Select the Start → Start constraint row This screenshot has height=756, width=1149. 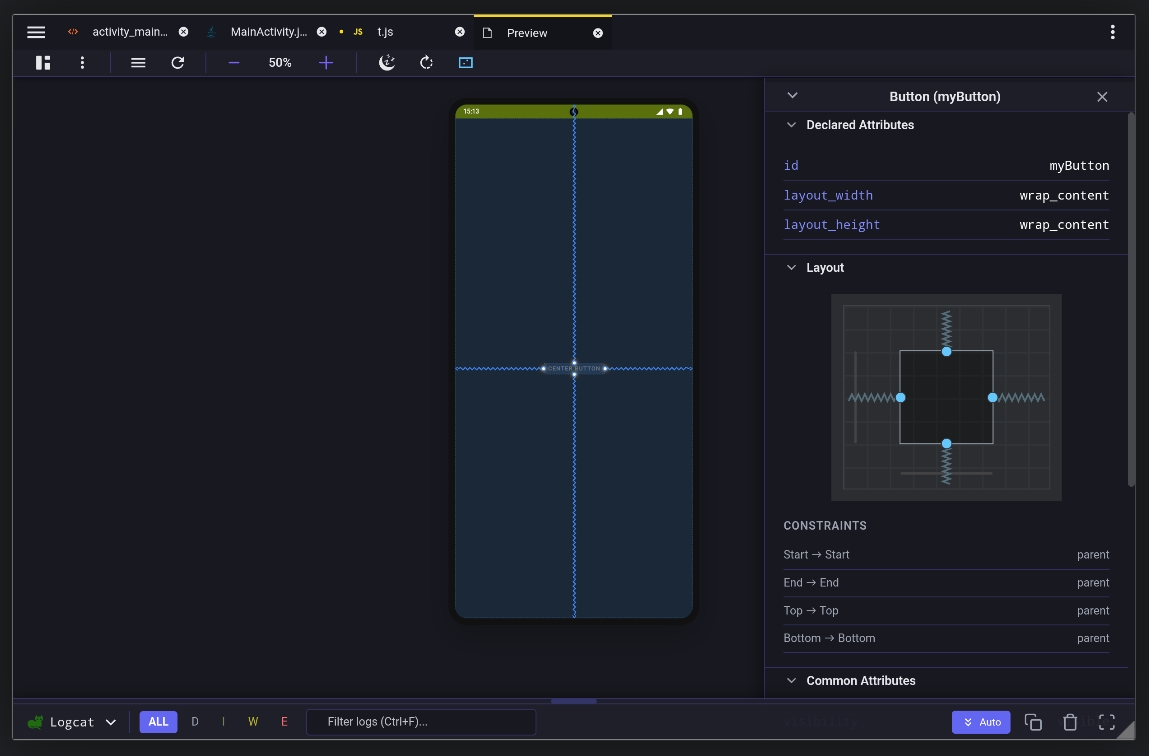pyautogui.click(x=946, y=555)
